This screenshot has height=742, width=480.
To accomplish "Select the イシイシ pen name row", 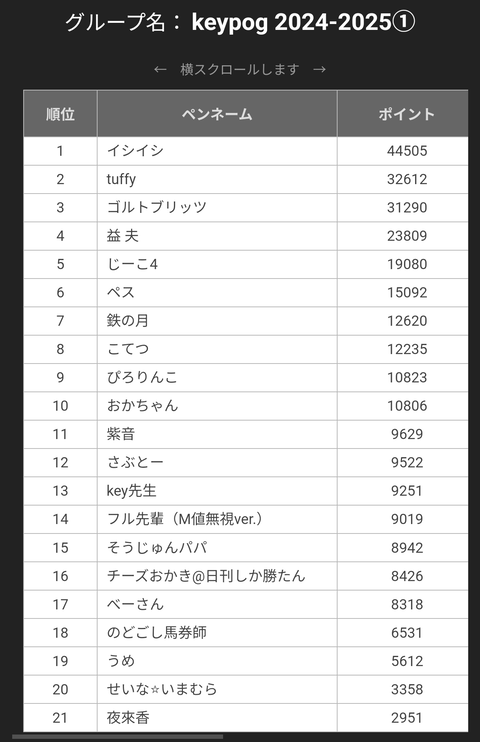I will click(x=246, y=151).
